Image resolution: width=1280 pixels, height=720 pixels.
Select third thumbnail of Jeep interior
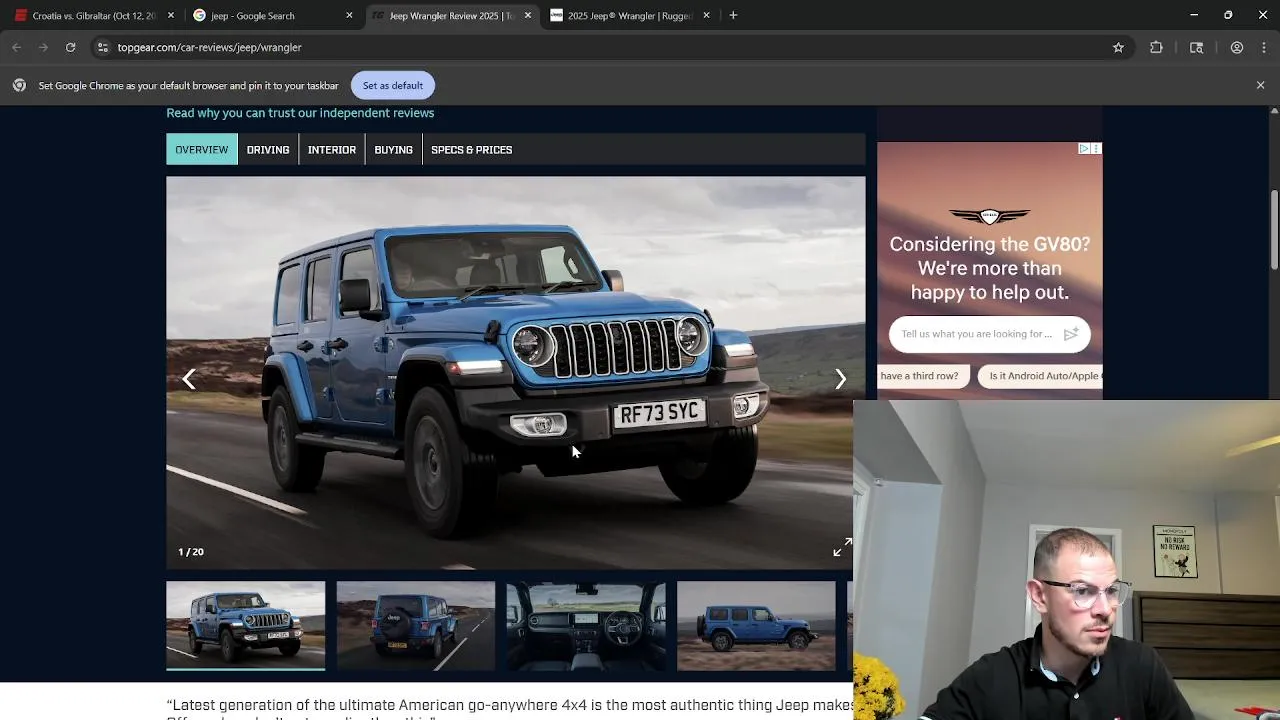coord(586,626)
